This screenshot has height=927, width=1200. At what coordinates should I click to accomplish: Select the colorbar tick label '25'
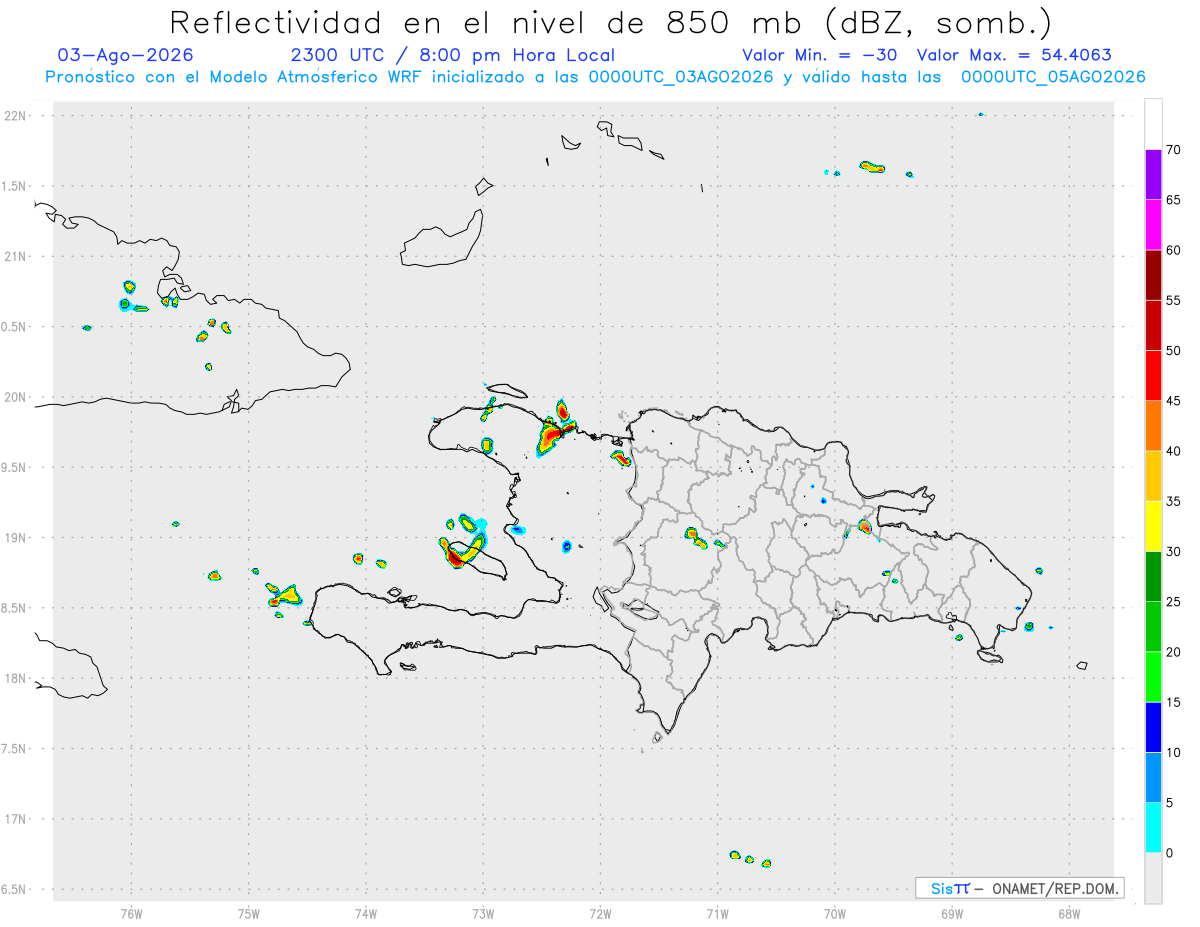pyautogui.click(x=1174, y=602)
